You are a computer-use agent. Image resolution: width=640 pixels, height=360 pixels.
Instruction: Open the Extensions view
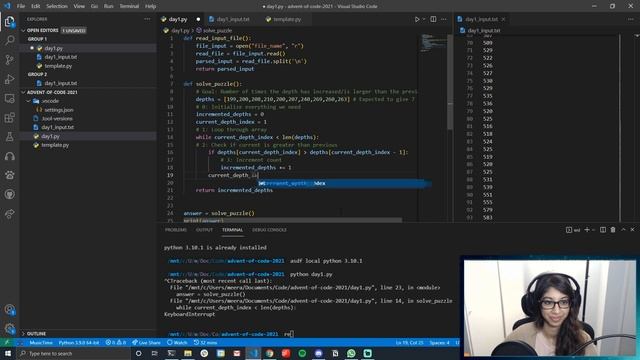pos(9,118)
